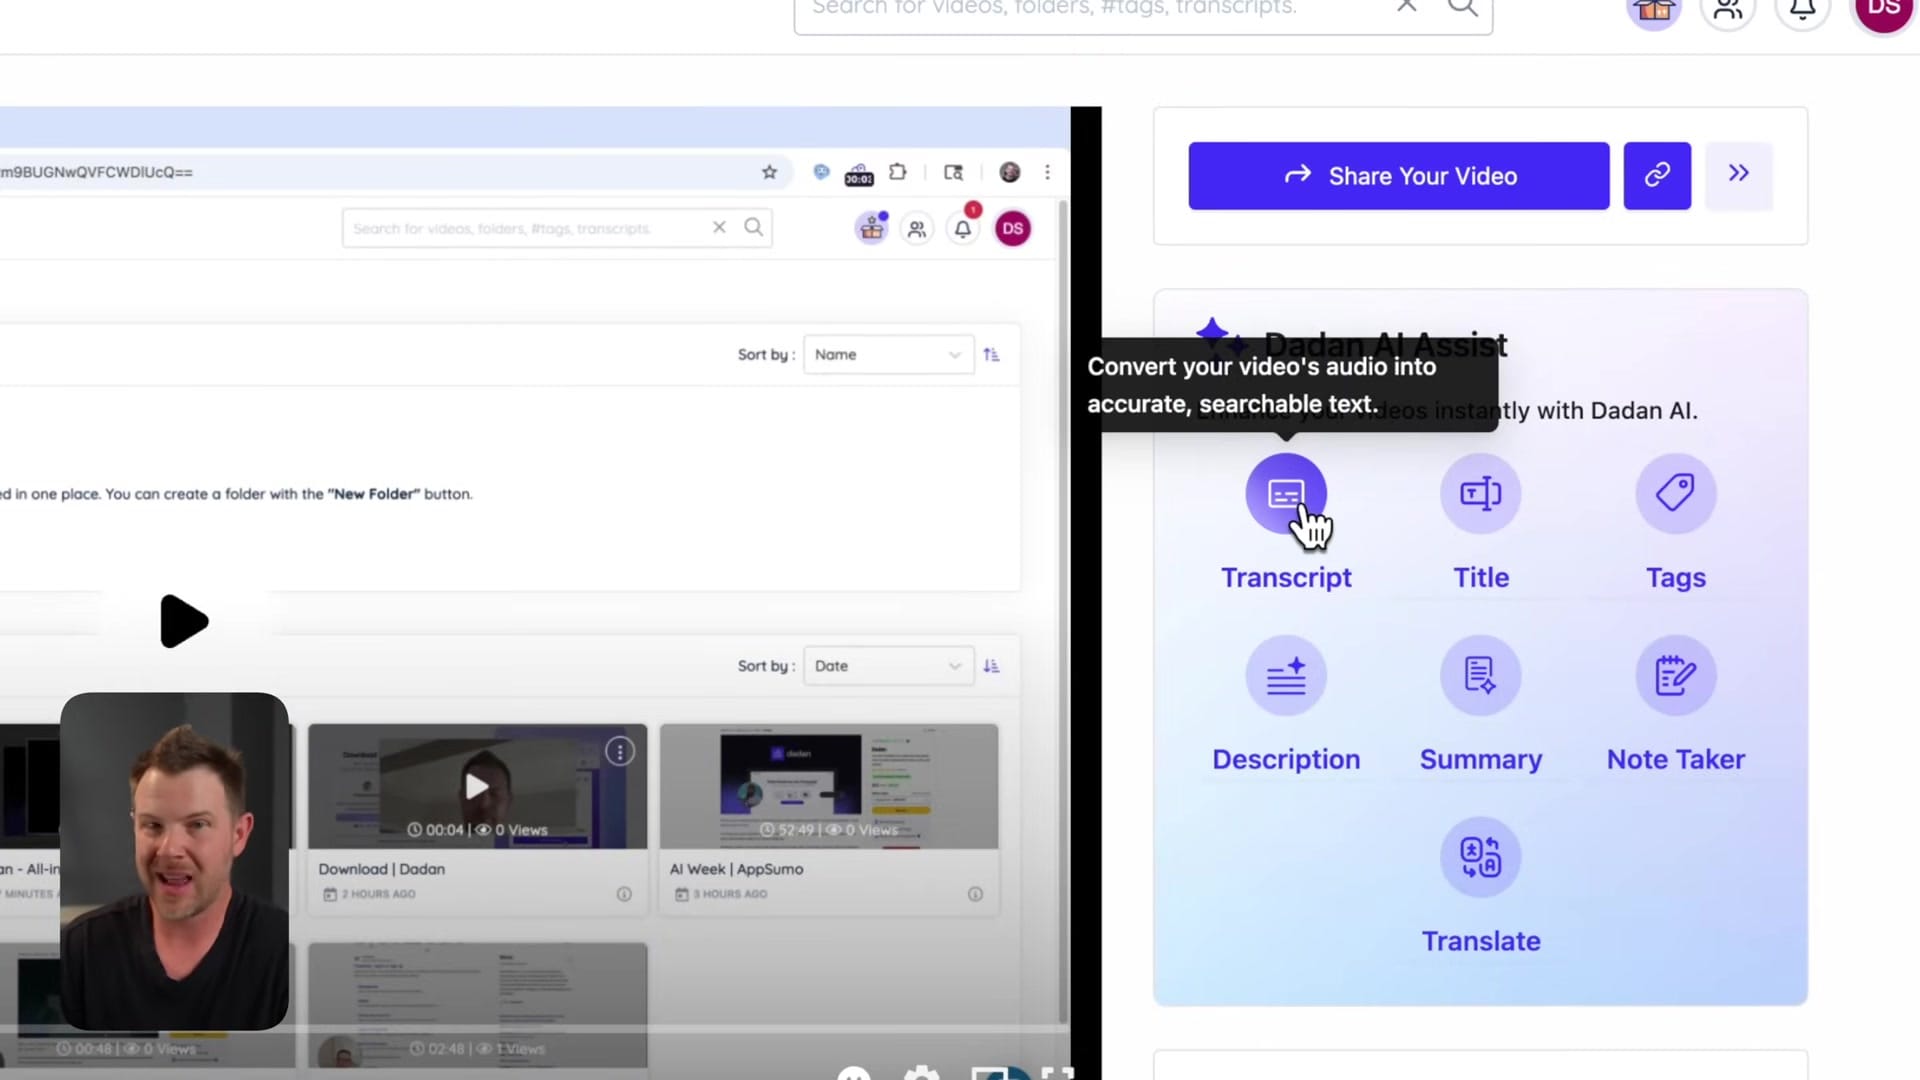Viewport: 1920px width, 1080px height.
Task: Click the Note Taker label
Action: click(1676, 760)
